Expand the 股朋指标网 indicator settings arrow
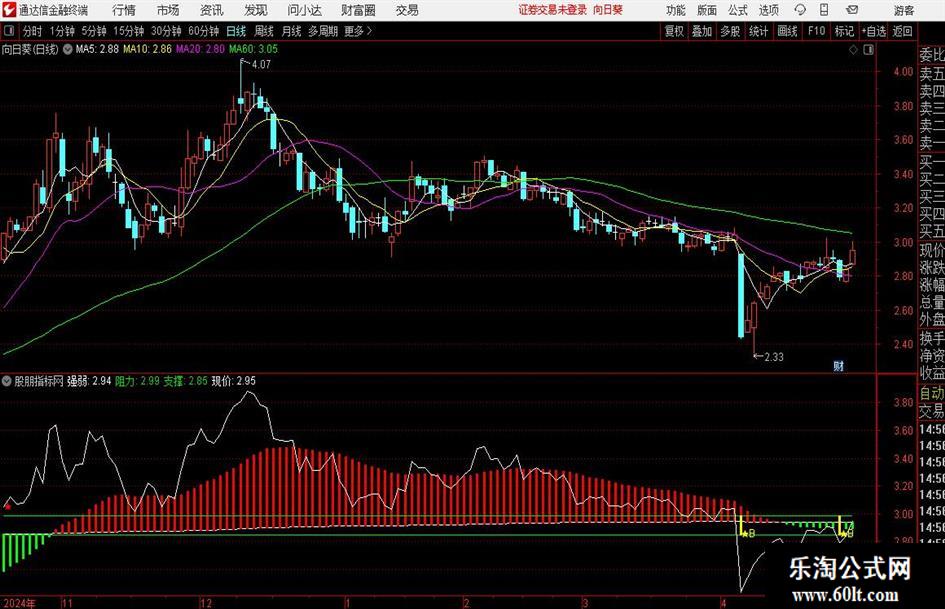 click(7, 380)
